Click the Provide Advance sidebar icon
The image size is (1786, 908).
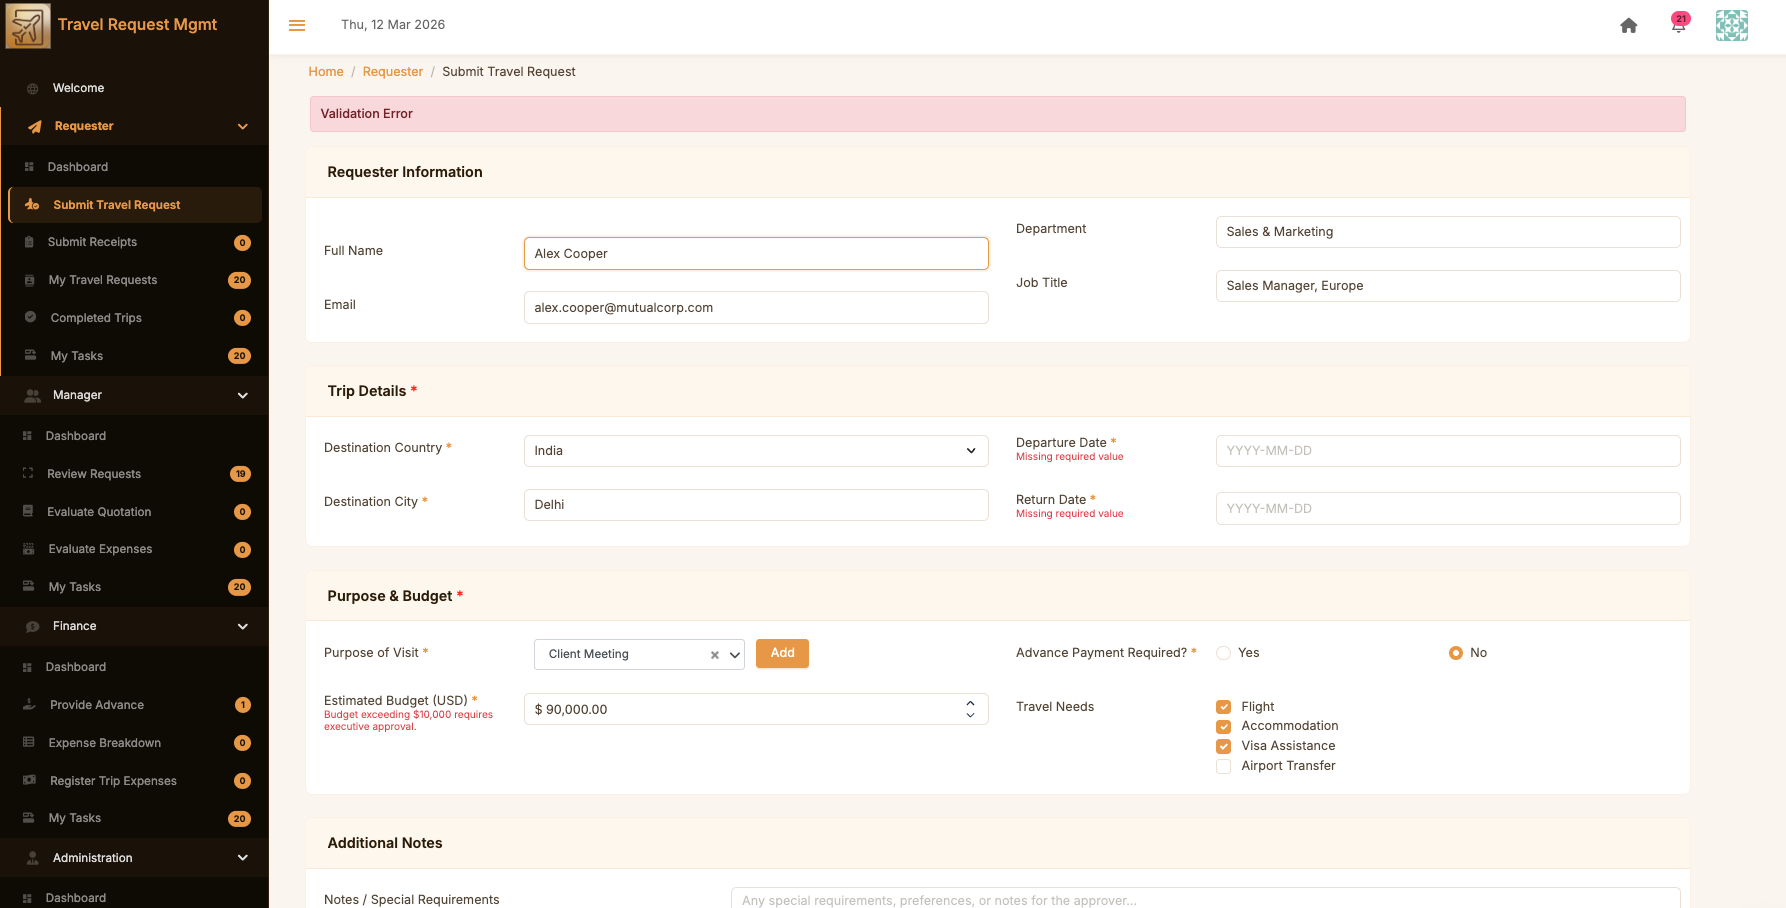(x=30, y=705)
